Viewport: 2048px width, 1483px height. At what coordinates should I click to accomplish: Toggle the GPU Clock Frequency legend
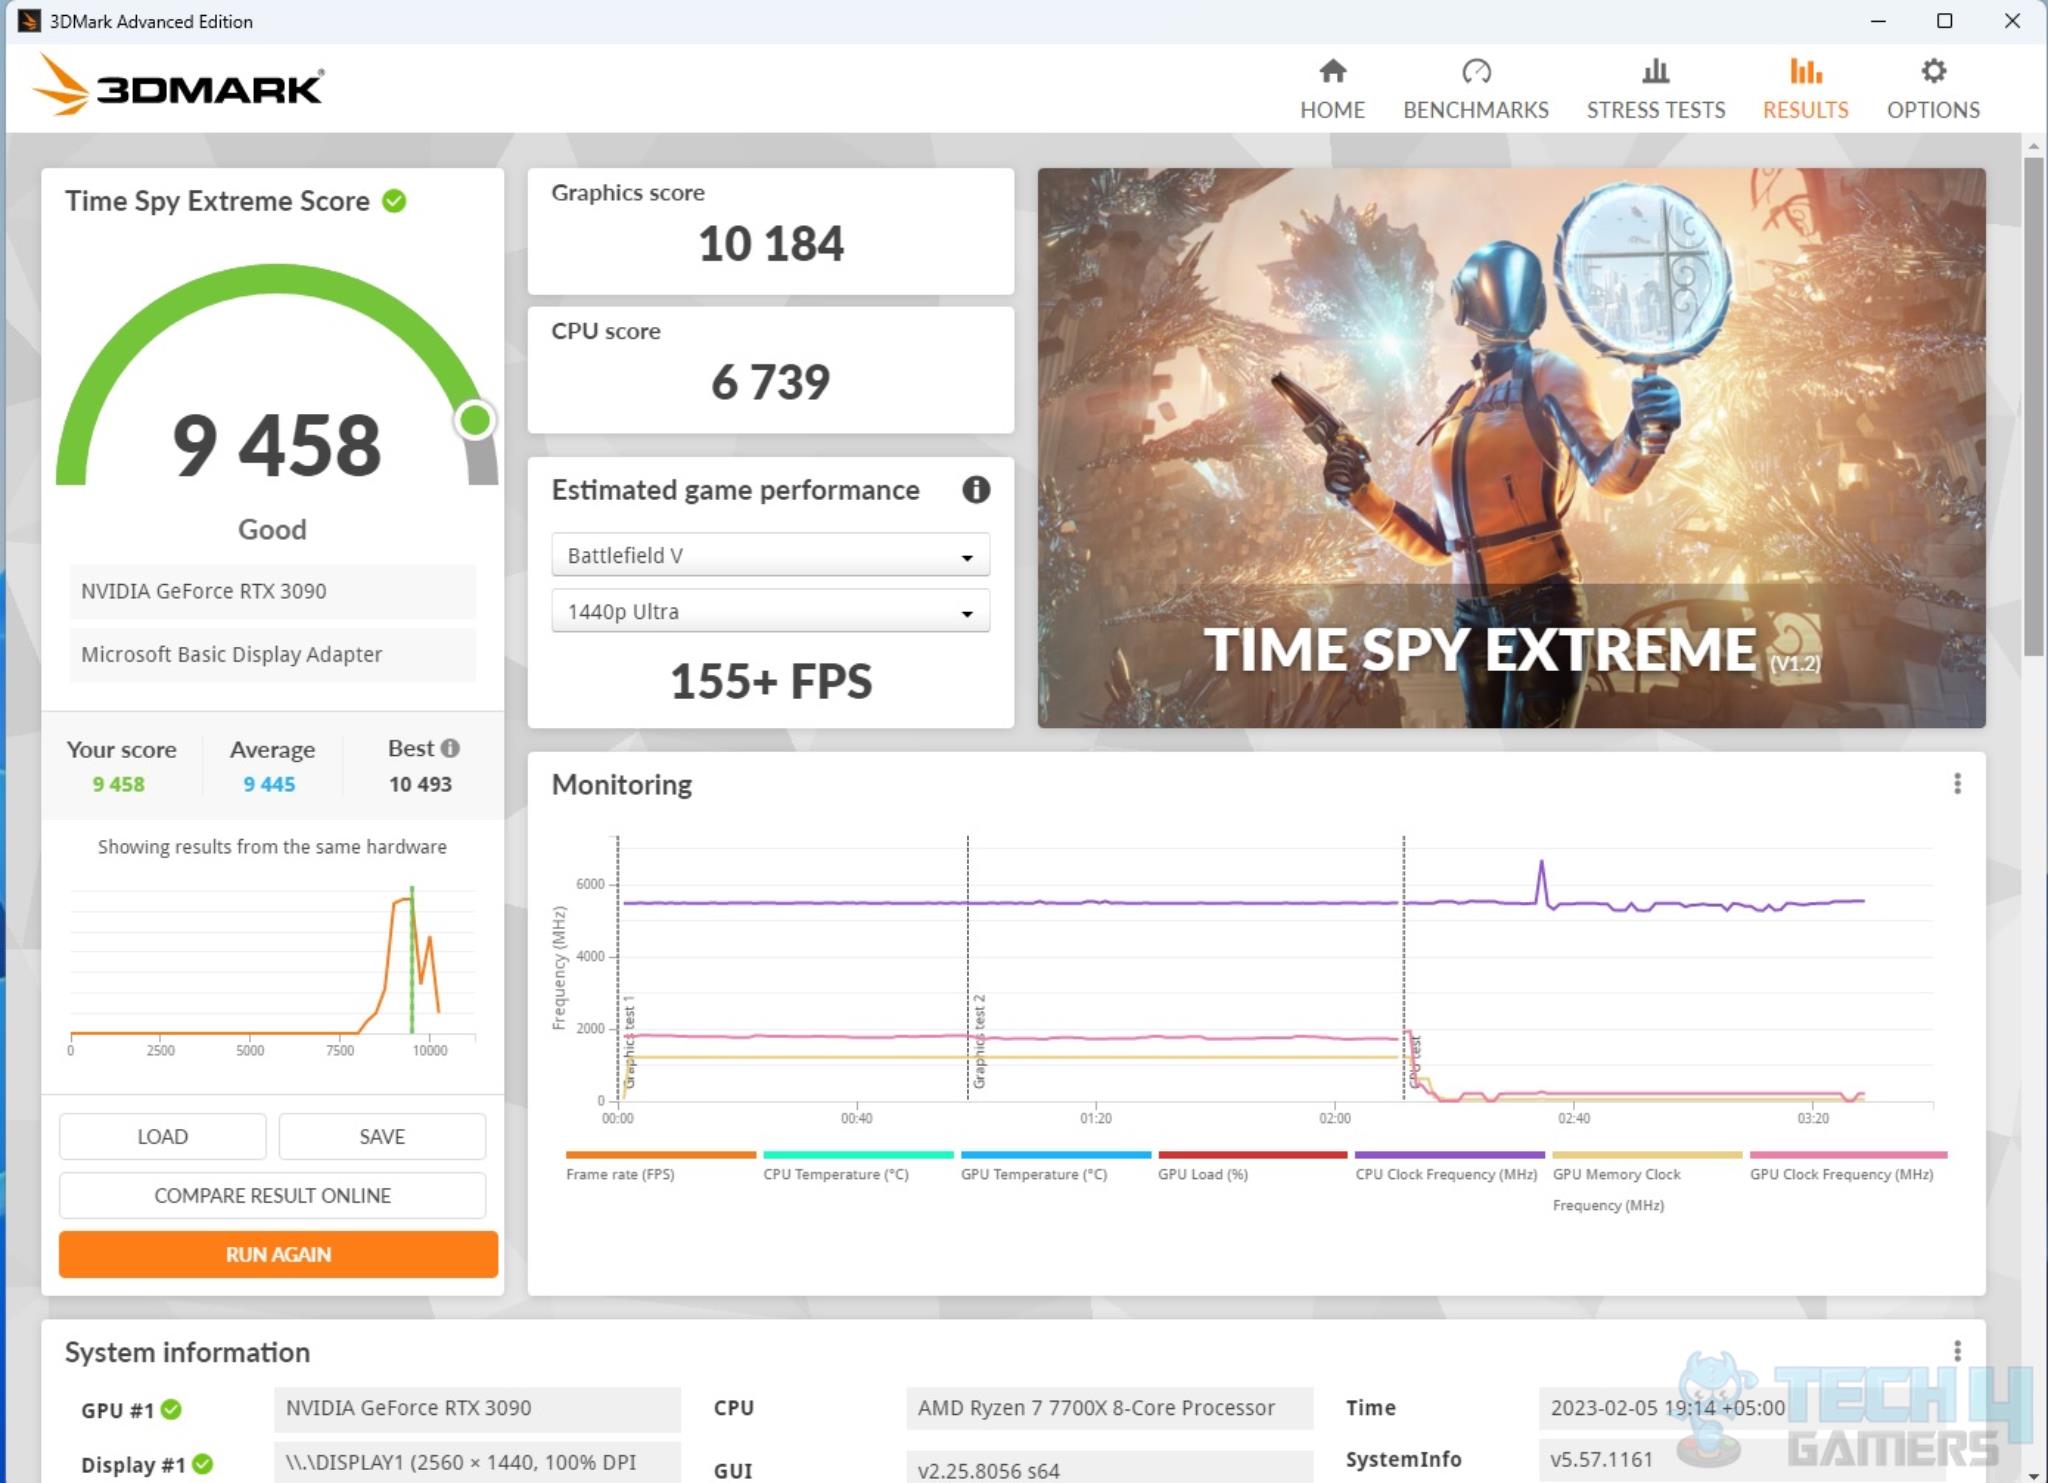[1847, 1168]
